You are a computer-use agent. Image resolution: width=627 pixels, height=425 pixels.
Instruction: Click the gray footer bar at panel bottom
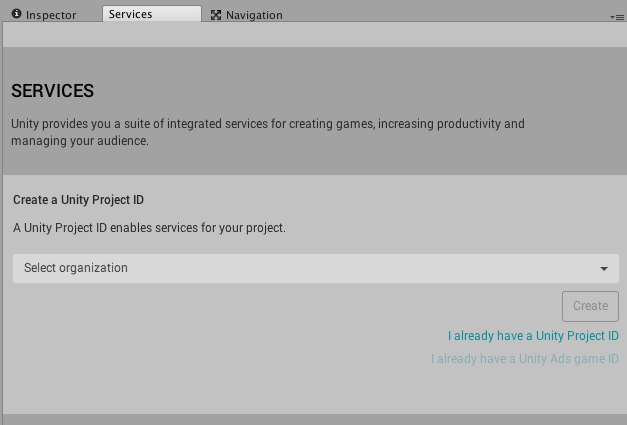point(313,419)
